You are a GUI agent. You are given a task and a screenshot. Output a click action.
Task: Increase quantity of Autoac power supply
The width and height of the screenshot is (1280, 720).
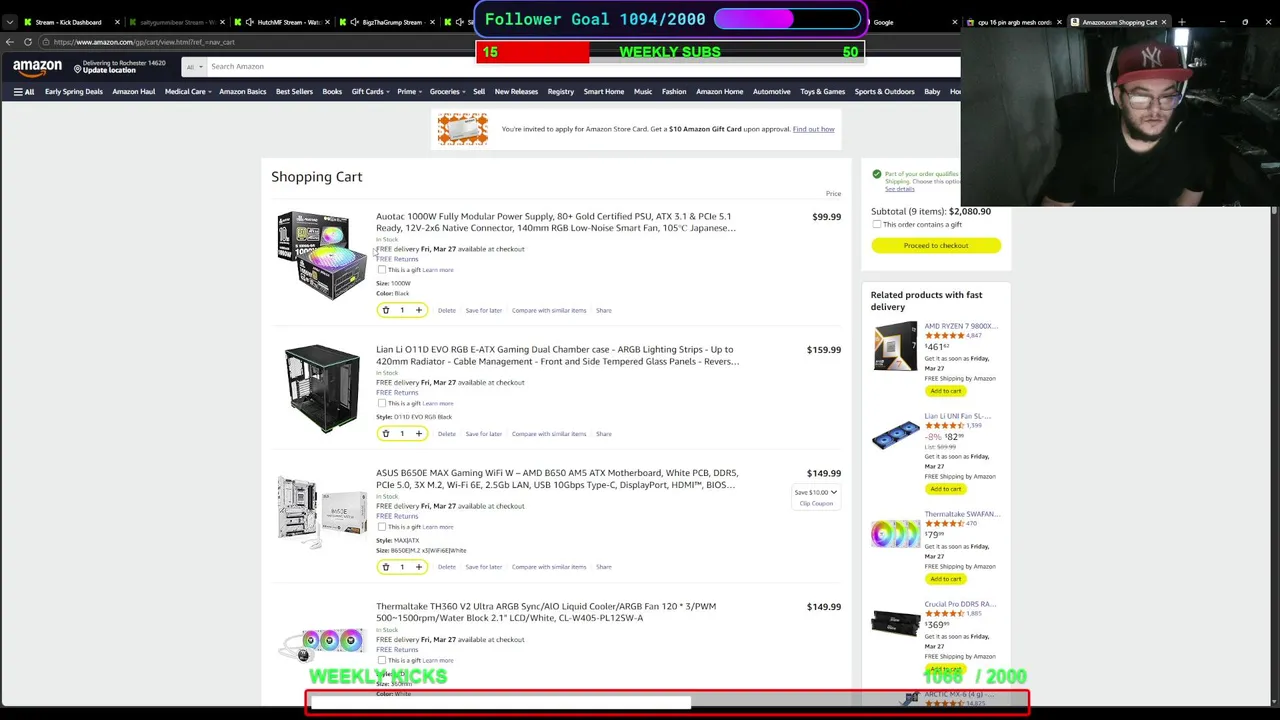pyautogui.click(x=419, y=310)
